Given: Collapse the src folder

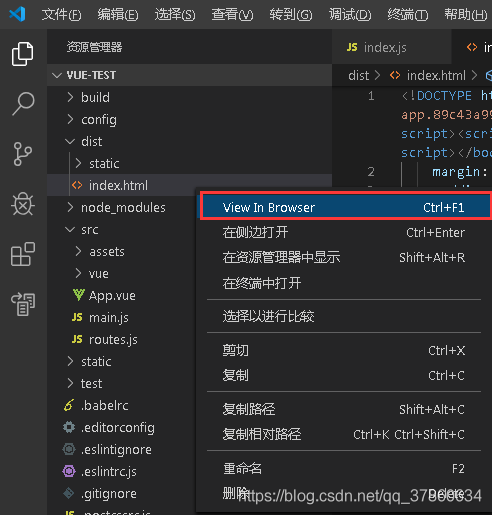Looking at the screenshot, I should [x=70, y=229].
